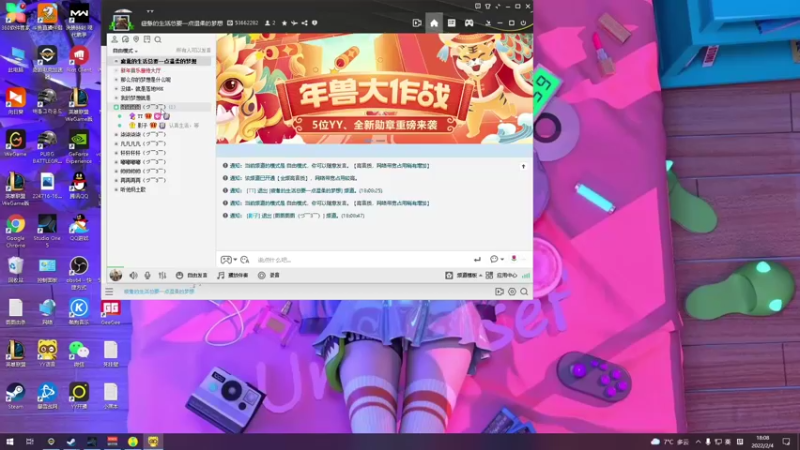Open the channel mode dropdown in sidebar
Viewport: 800px width, 450px height.
coord(125,51)
